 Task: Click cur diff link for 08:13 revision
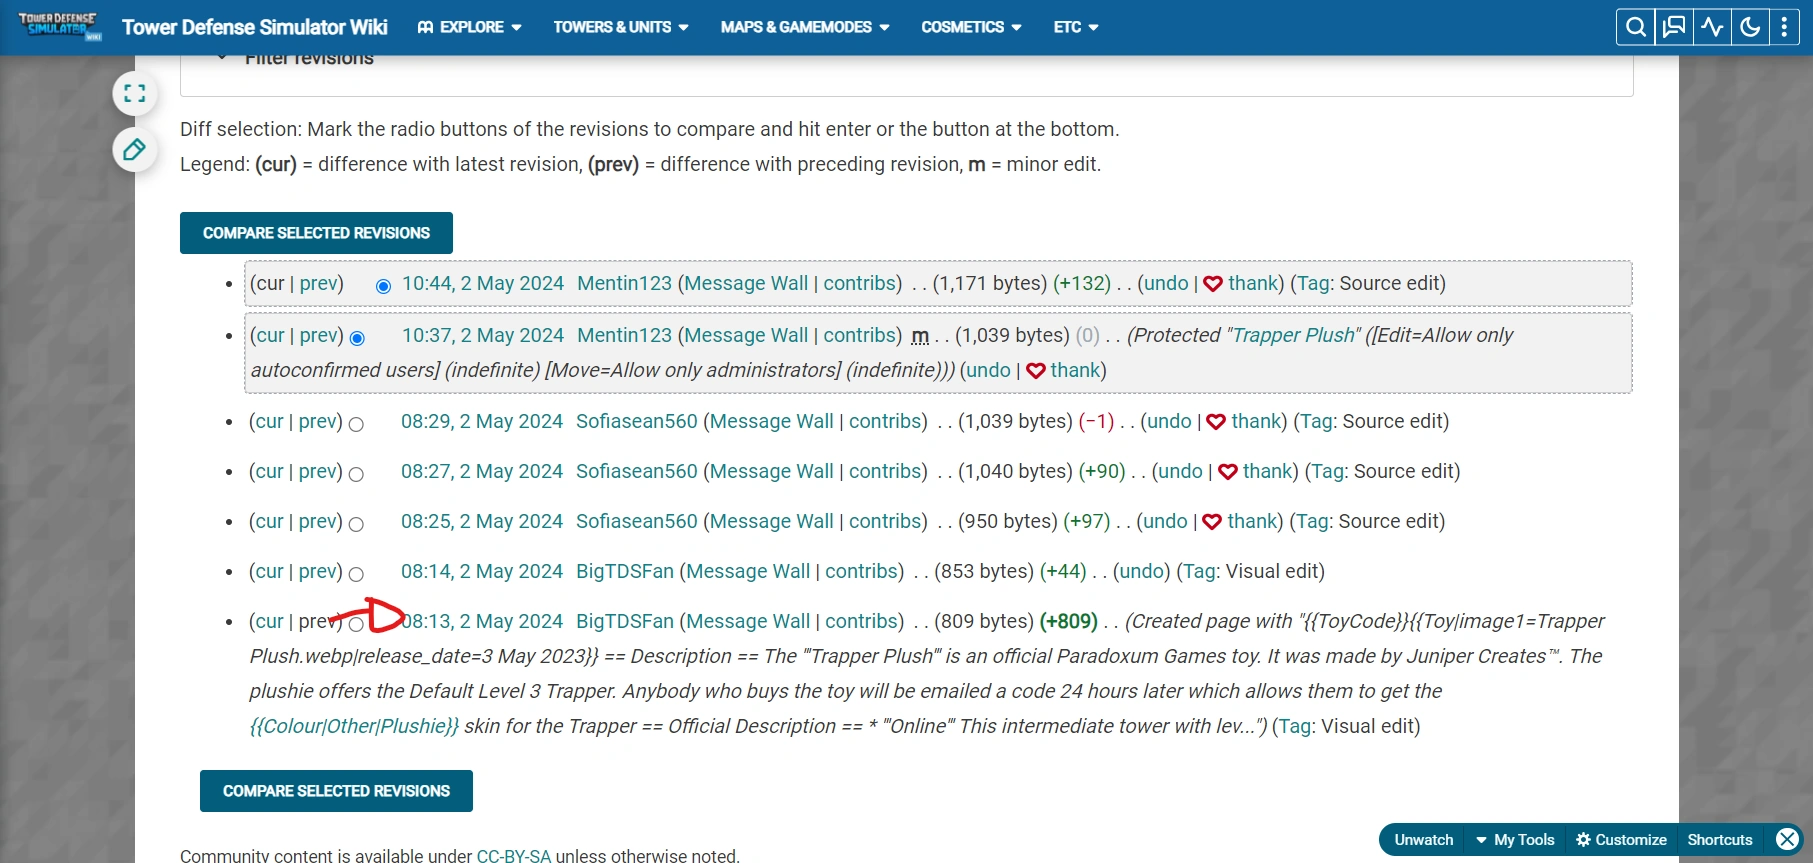270,622
